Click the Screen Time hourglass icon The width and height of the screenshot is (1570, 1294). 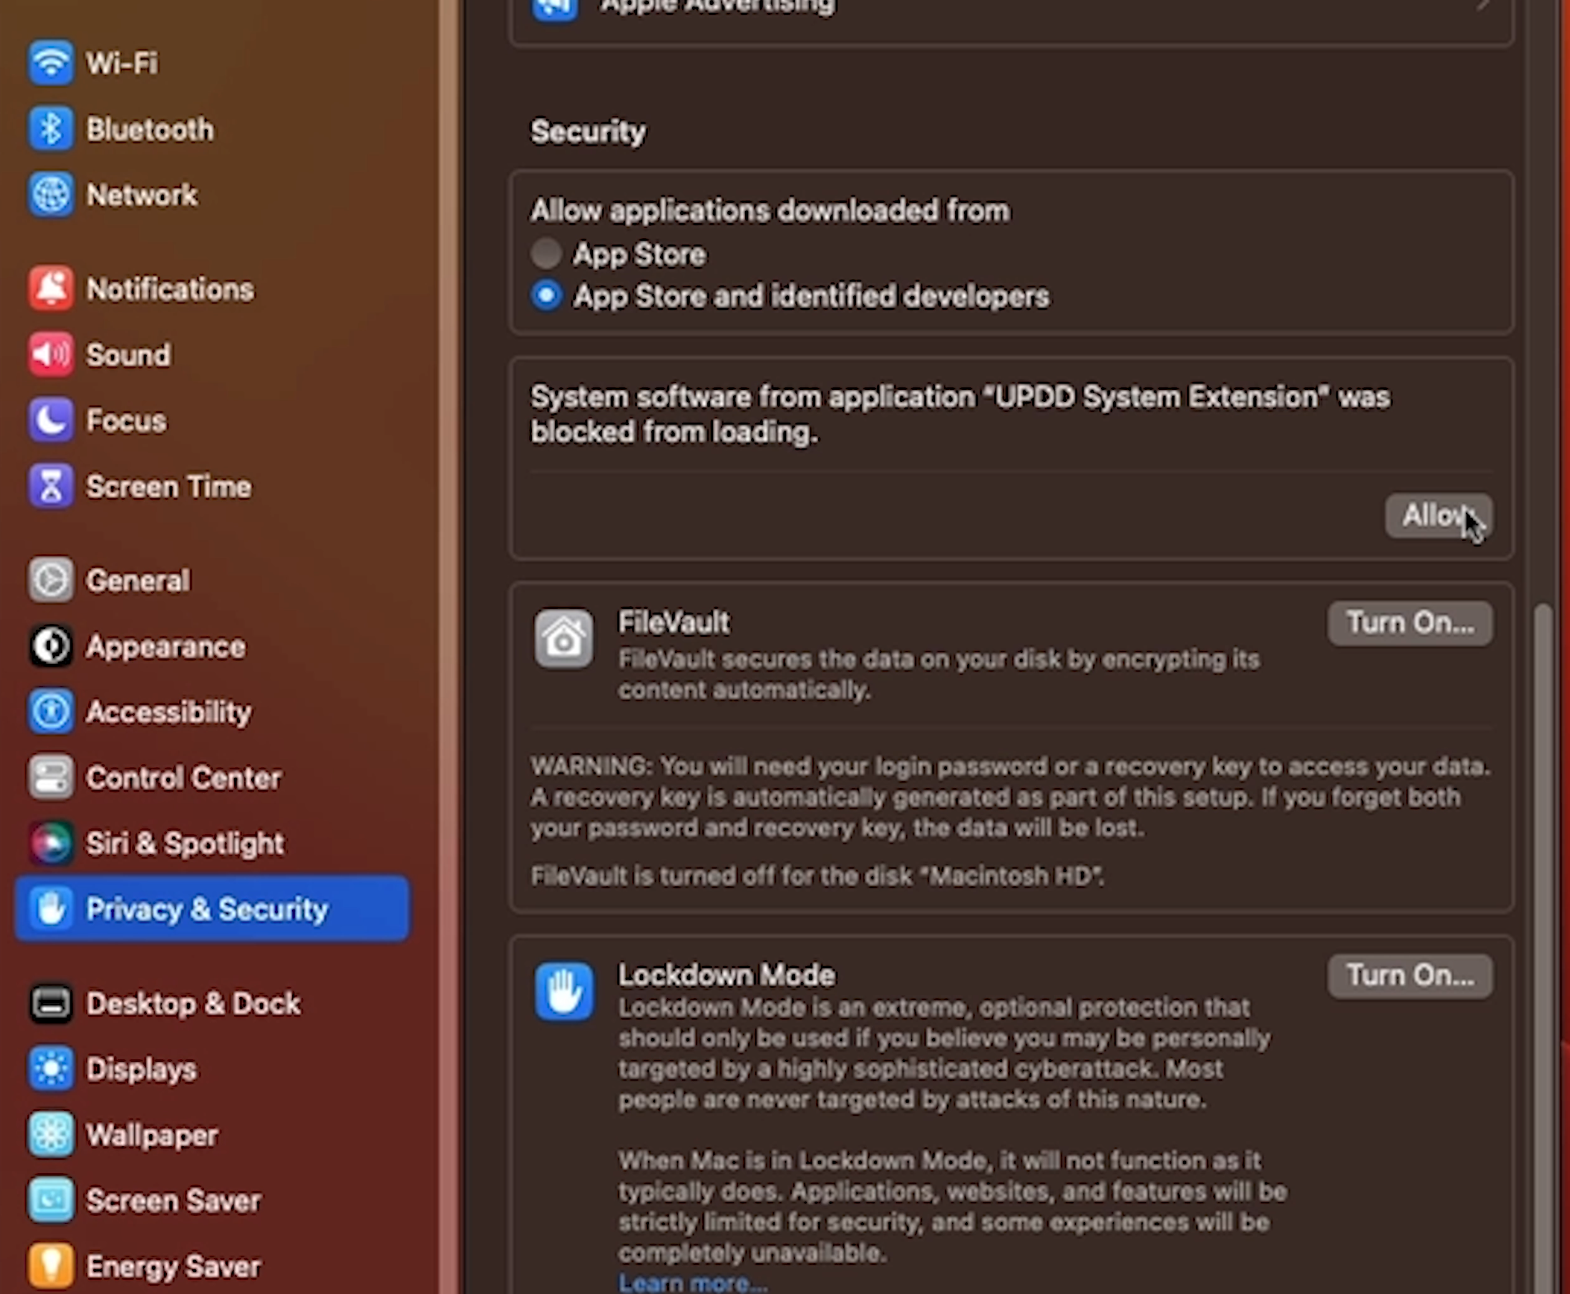(51, 487)
